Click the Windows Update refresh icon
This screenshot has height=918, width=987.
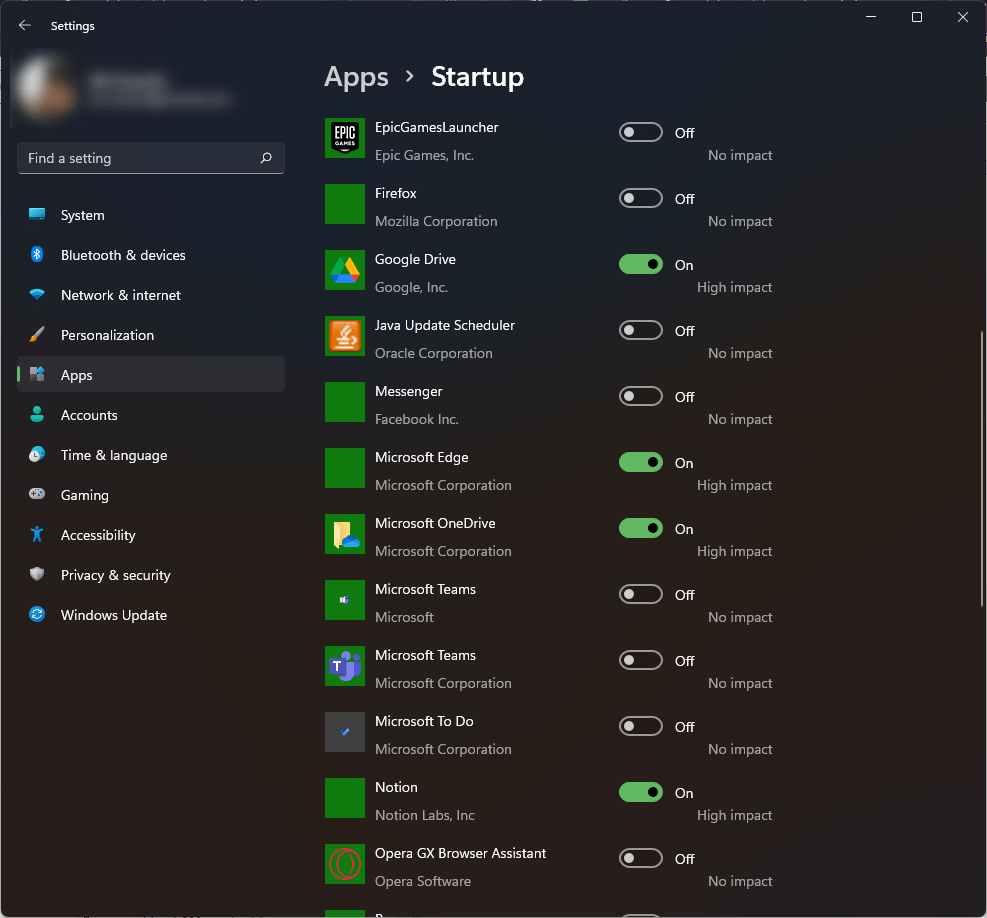37,614
